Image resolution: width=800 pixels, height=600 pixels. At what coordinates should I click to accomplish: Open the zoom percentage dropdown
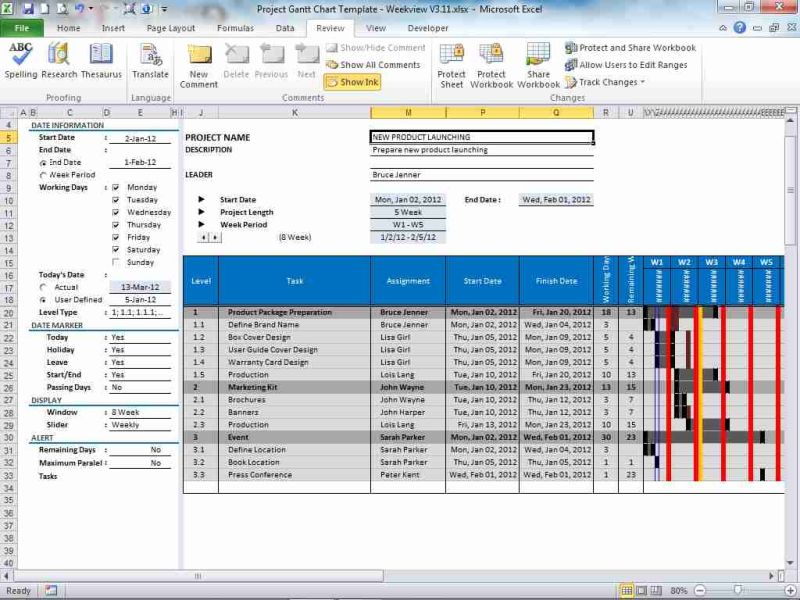pyautogui.click(x=680, y=589)
